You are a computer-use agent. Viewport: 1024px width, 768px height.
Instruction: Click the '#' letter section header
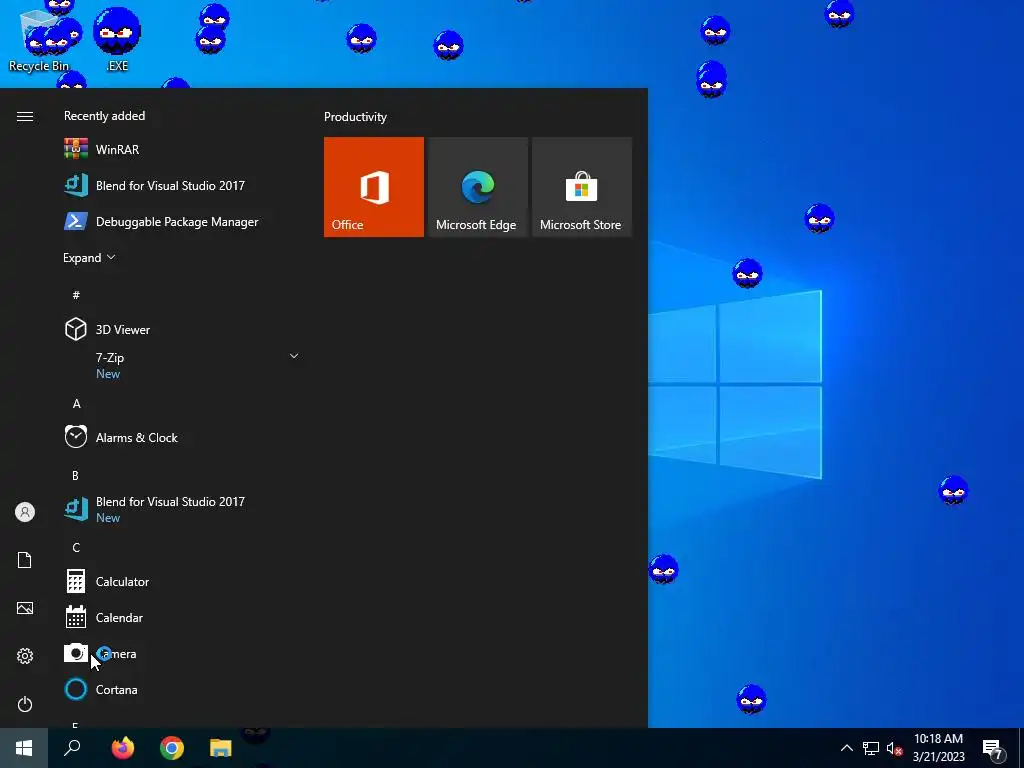pyautogui.click(x=76, y=295)
